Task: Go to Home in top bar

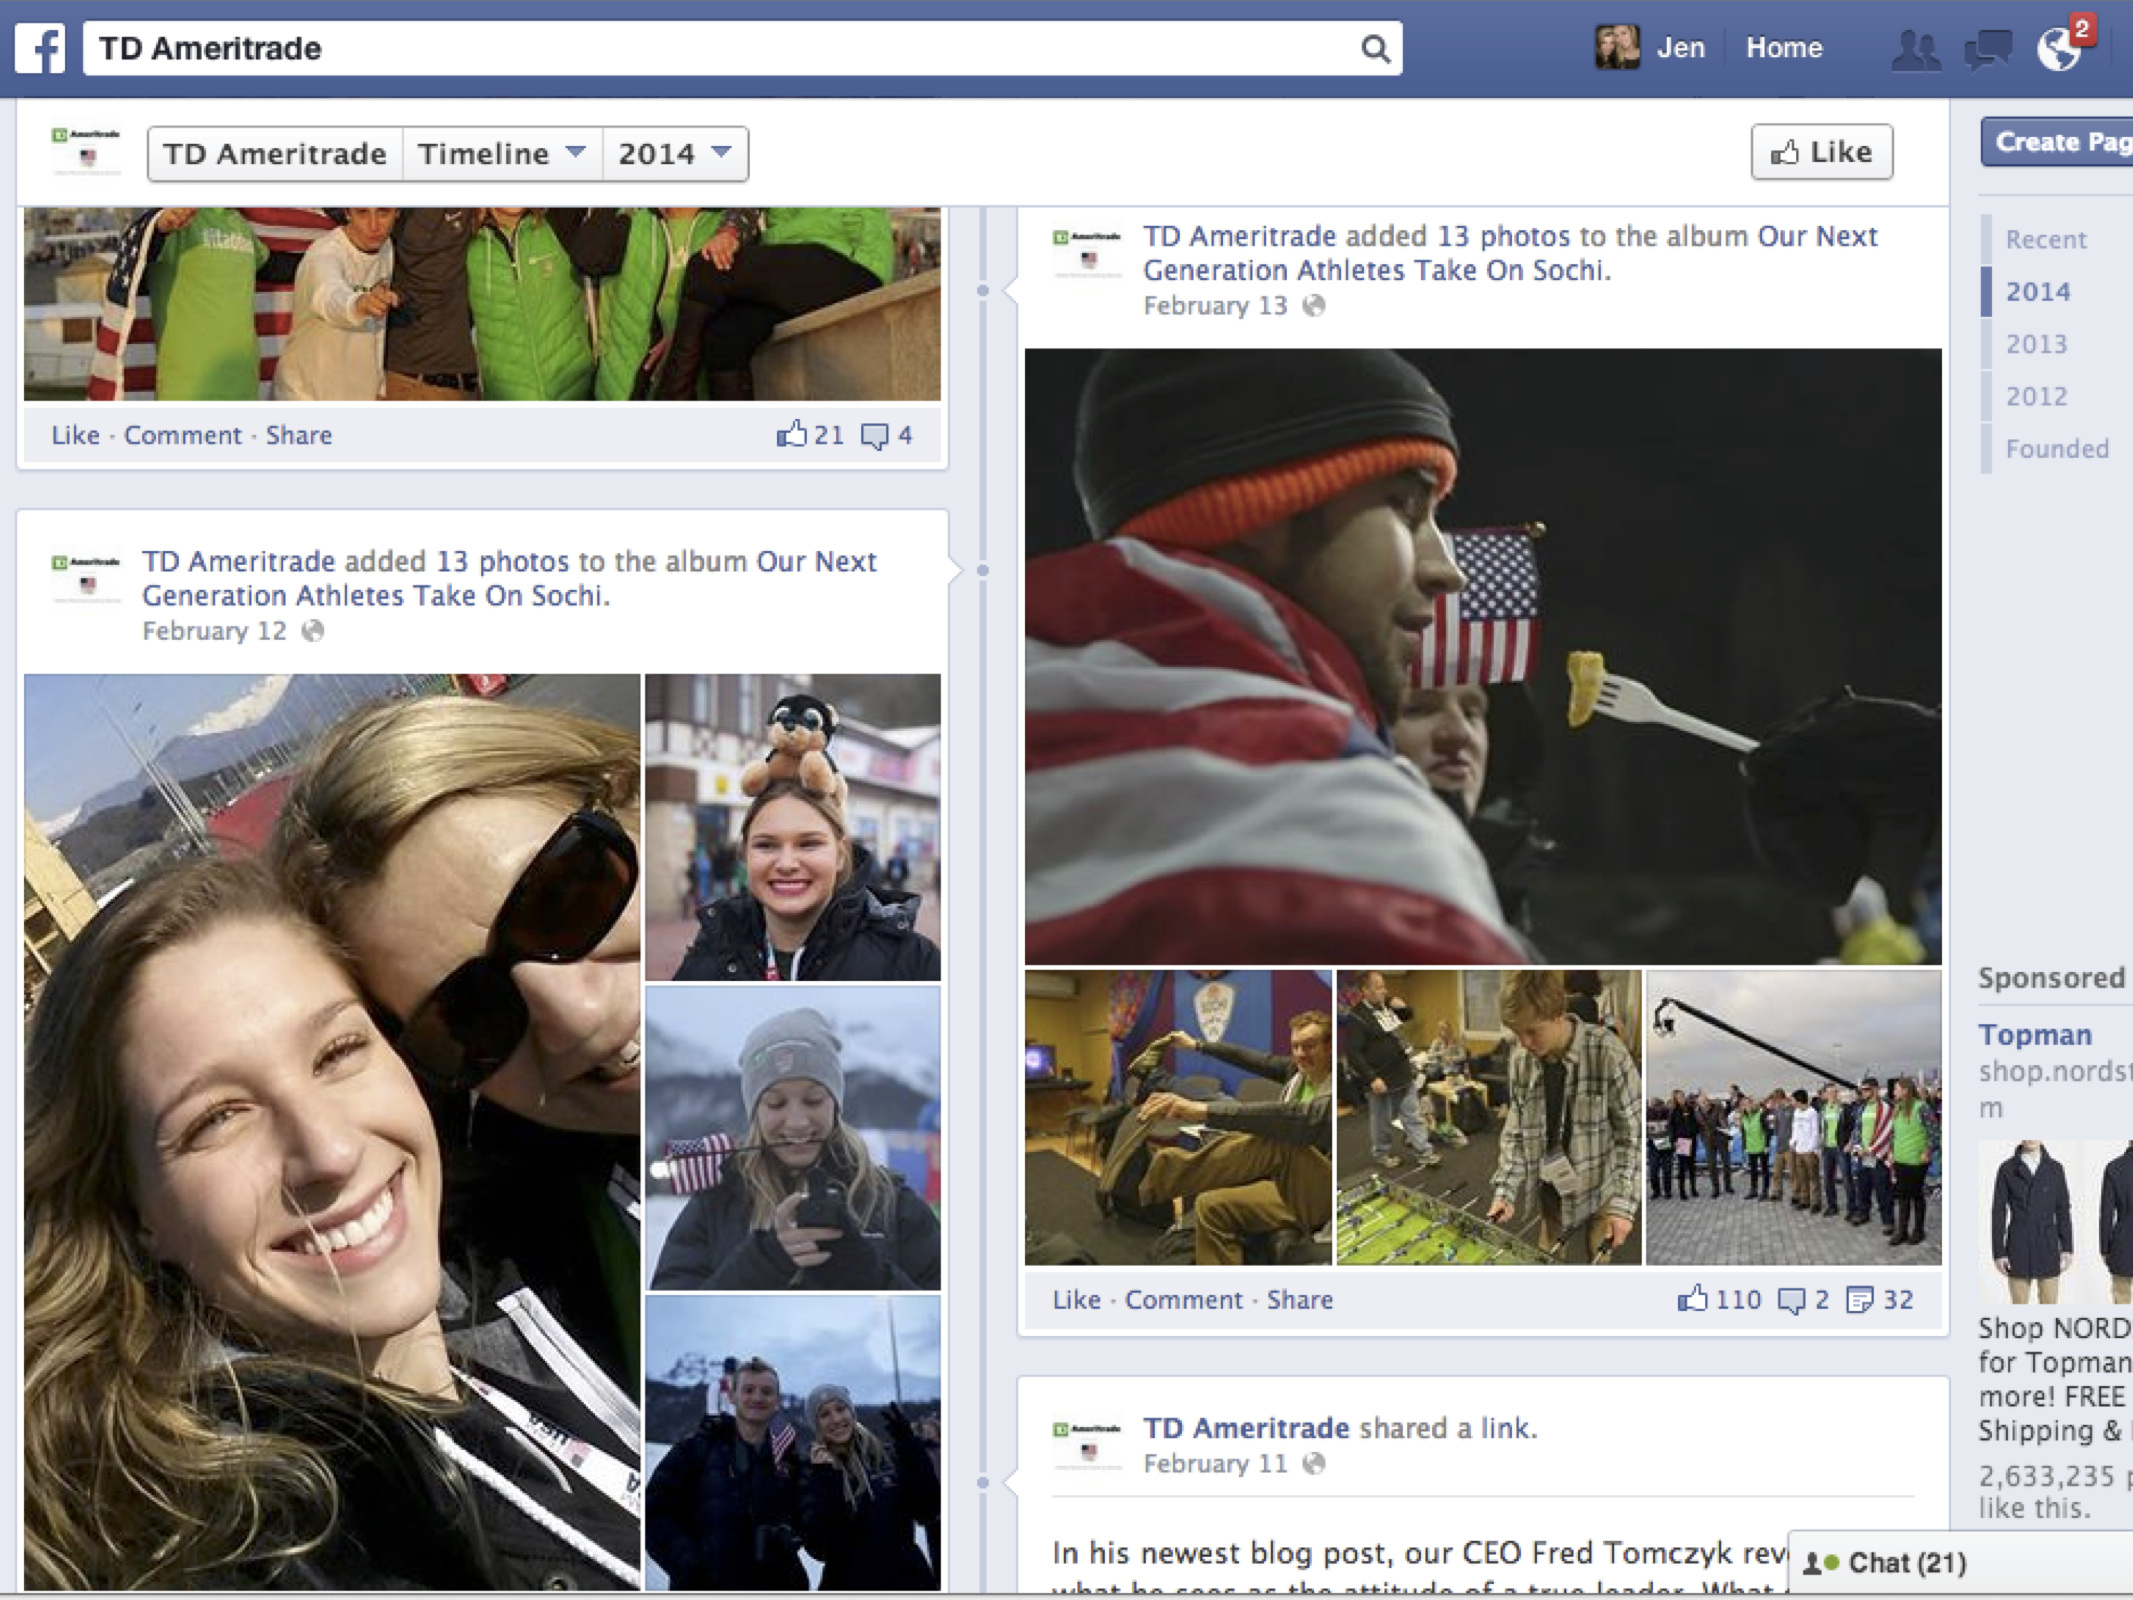Action: (1784, 48)
